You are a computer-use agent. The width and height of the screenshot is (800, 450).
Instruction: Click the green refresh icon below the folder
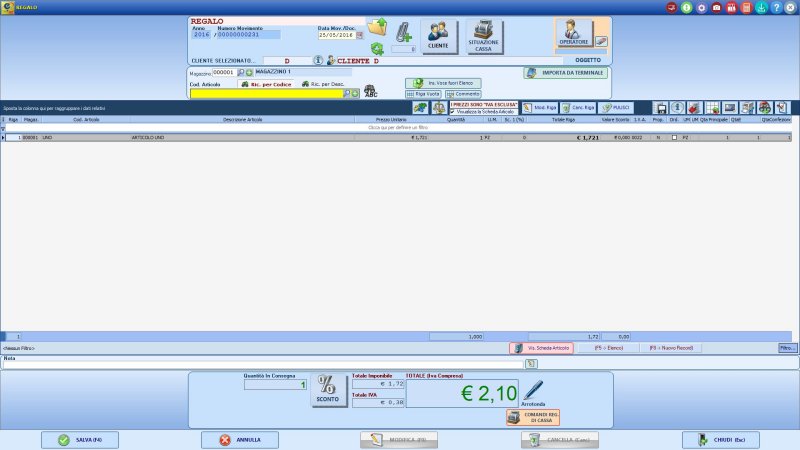pos(377,48)
